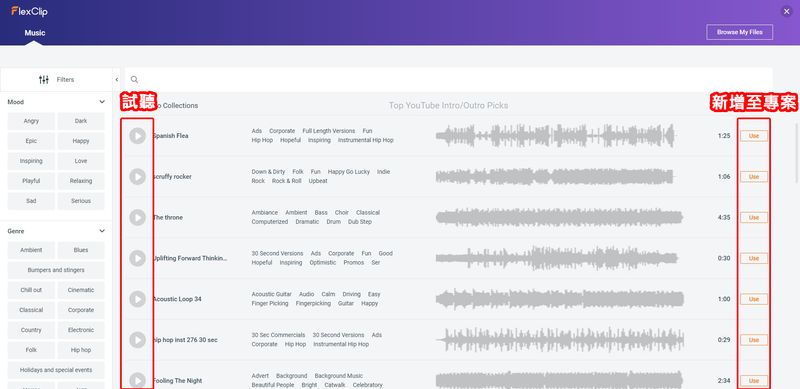
Task: Play preview of The throne track
Action: [137, 217]
